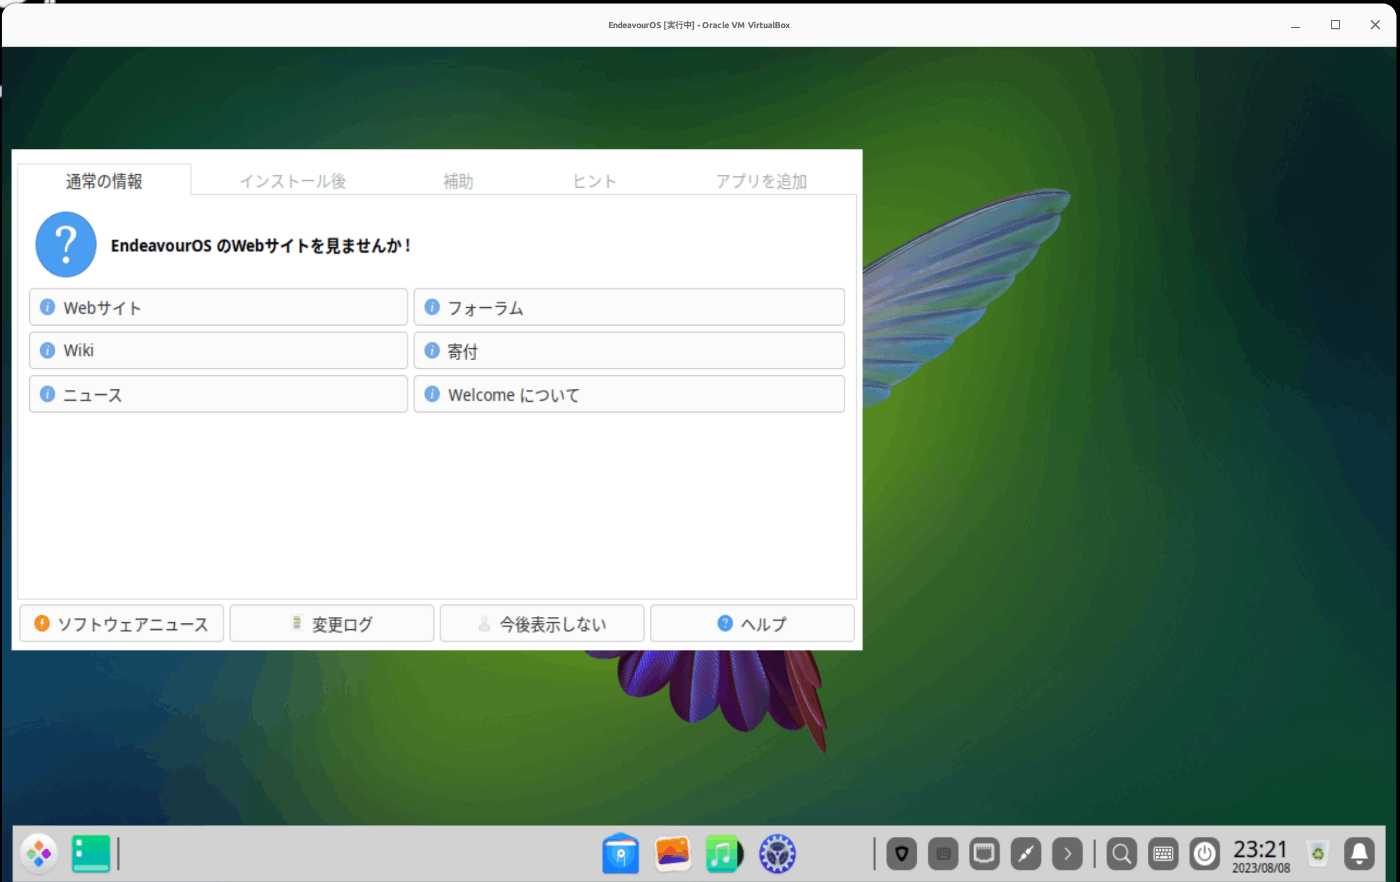Open the green multitasking view dock icon
Viewport: 1400px width, 882px height.
[91, 854]
